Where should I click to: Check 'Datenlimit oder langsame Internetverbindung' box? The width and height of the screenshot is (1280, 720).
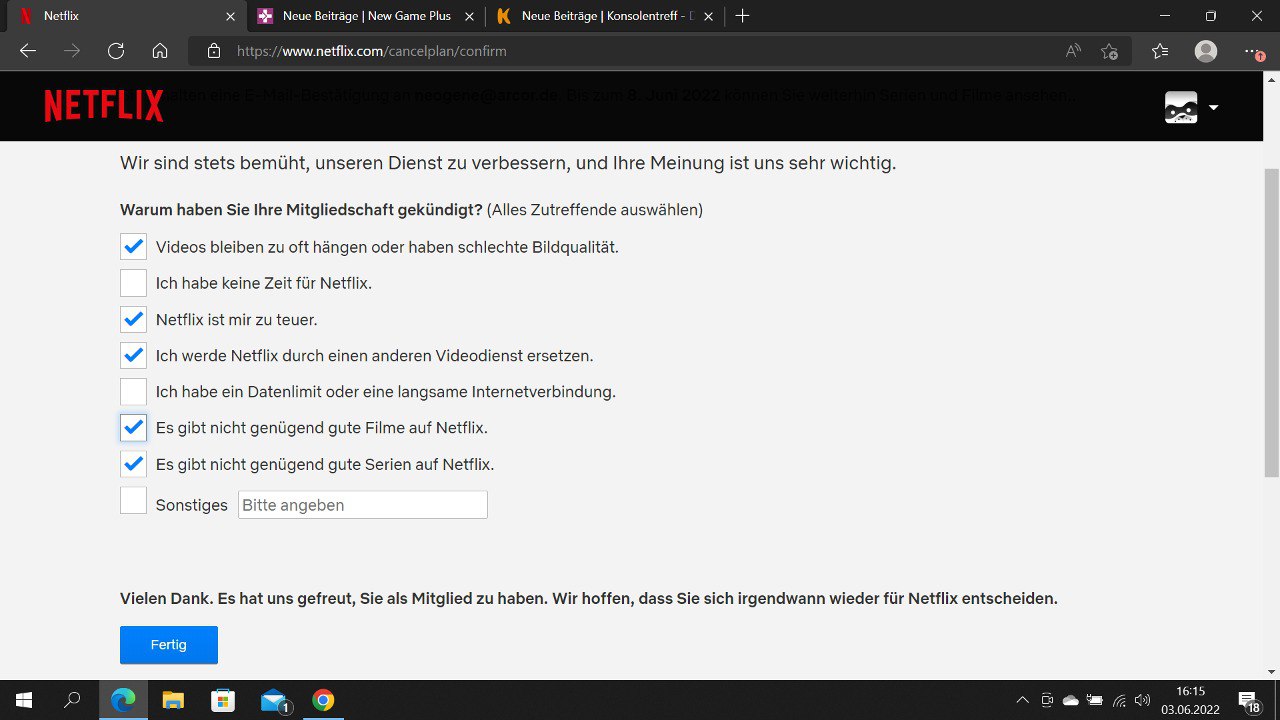tap(133, 391)
